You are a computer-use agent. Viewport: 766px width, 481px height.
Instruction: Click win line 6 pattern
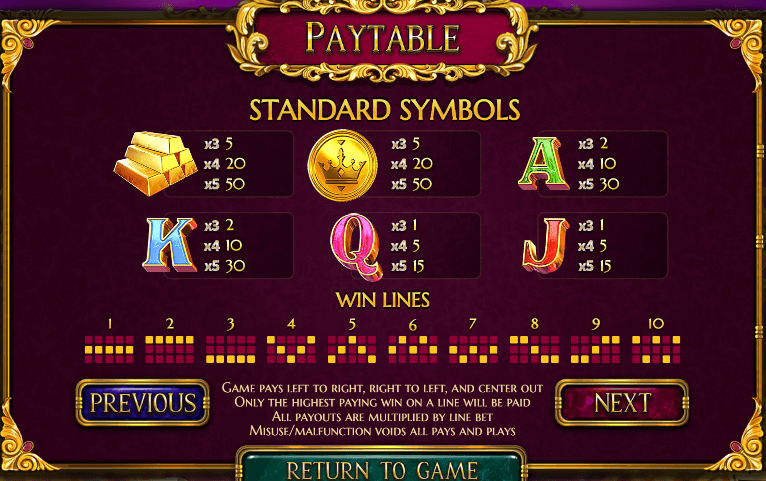tap(413, 350)
